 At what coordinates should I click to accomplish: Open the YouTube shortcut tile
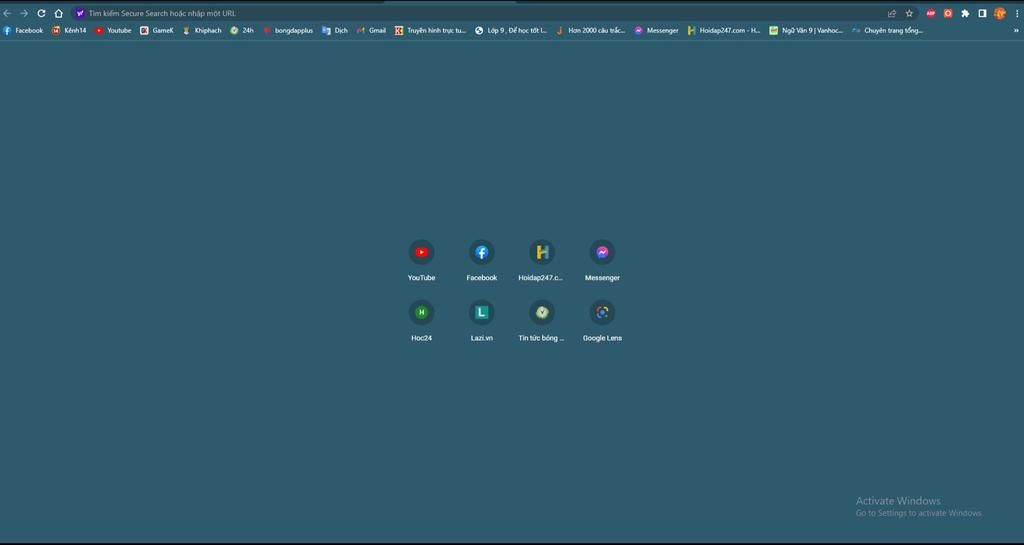421,253
